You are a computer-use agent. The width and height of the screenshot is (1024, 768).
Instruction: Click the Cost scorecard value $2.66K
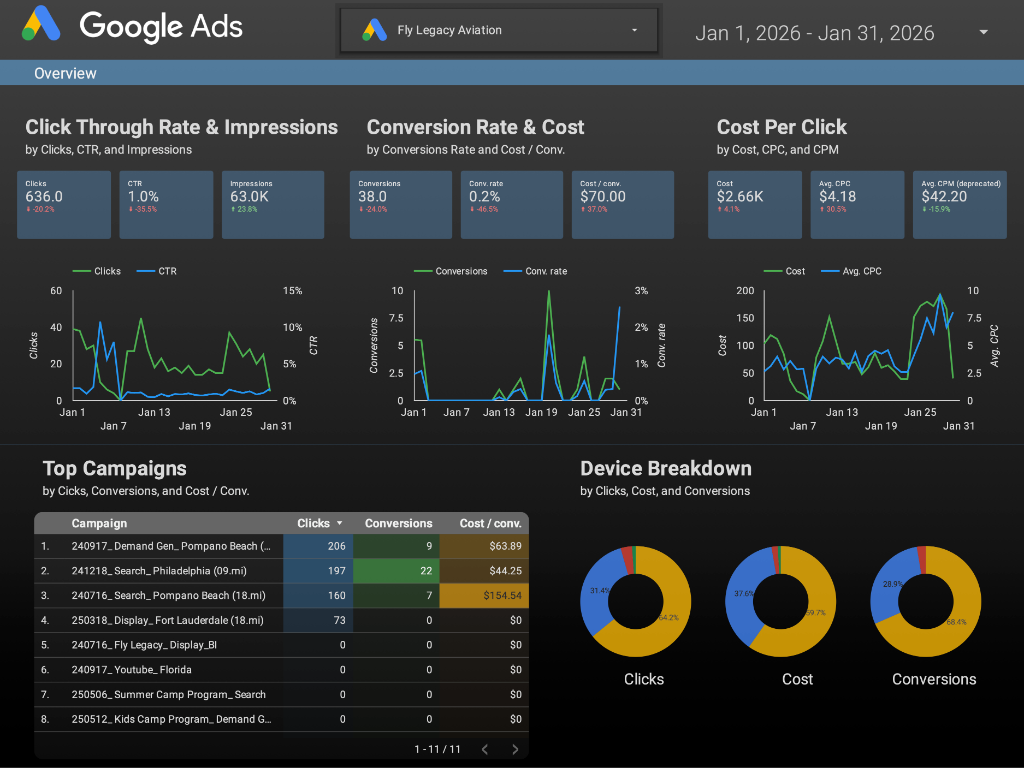tap(740, 197)
